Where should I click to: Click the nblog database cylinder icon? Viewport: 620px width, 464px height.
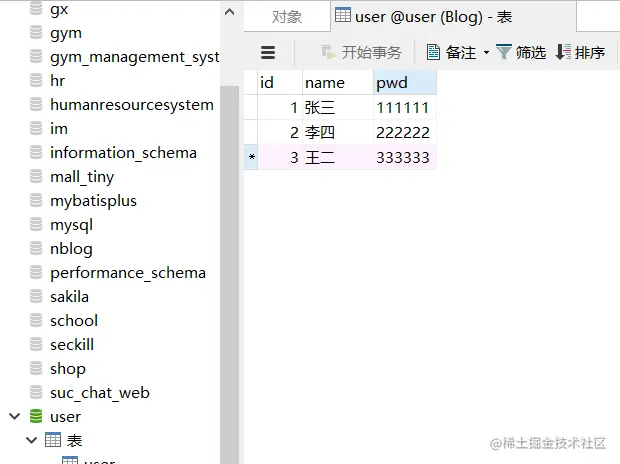click(36, 248)
